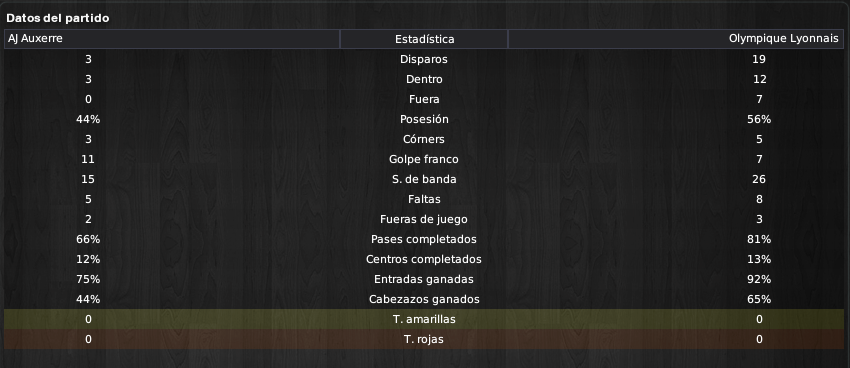Image resolution: width=850 pixels, height=368 pixels.
Task: Select the Córners statistic row
Action: (424, 139)
